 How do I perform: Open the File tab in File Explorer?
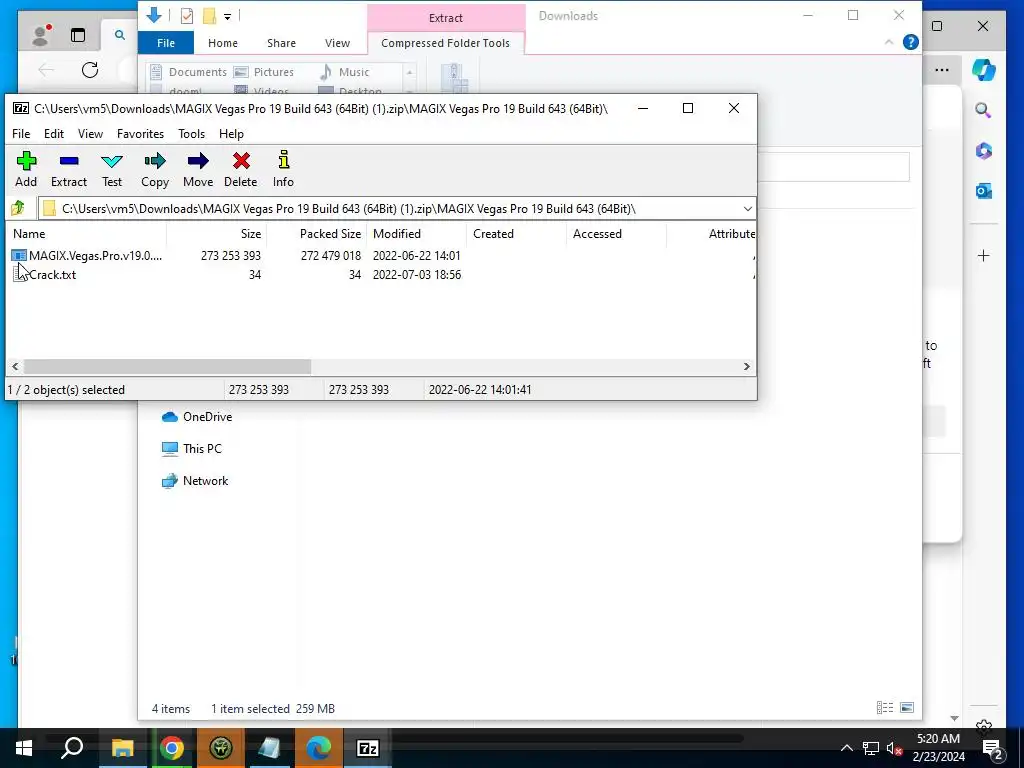pyautogui.click(x=166, y=43)
